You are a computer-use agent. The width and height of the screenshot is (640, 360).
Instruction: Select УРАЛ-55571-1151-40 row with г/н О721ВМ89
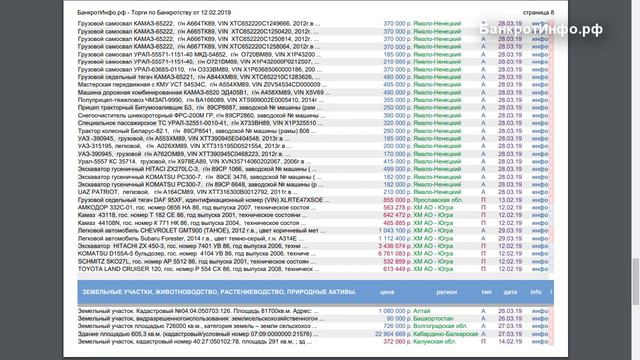click(x=198, y=62)
